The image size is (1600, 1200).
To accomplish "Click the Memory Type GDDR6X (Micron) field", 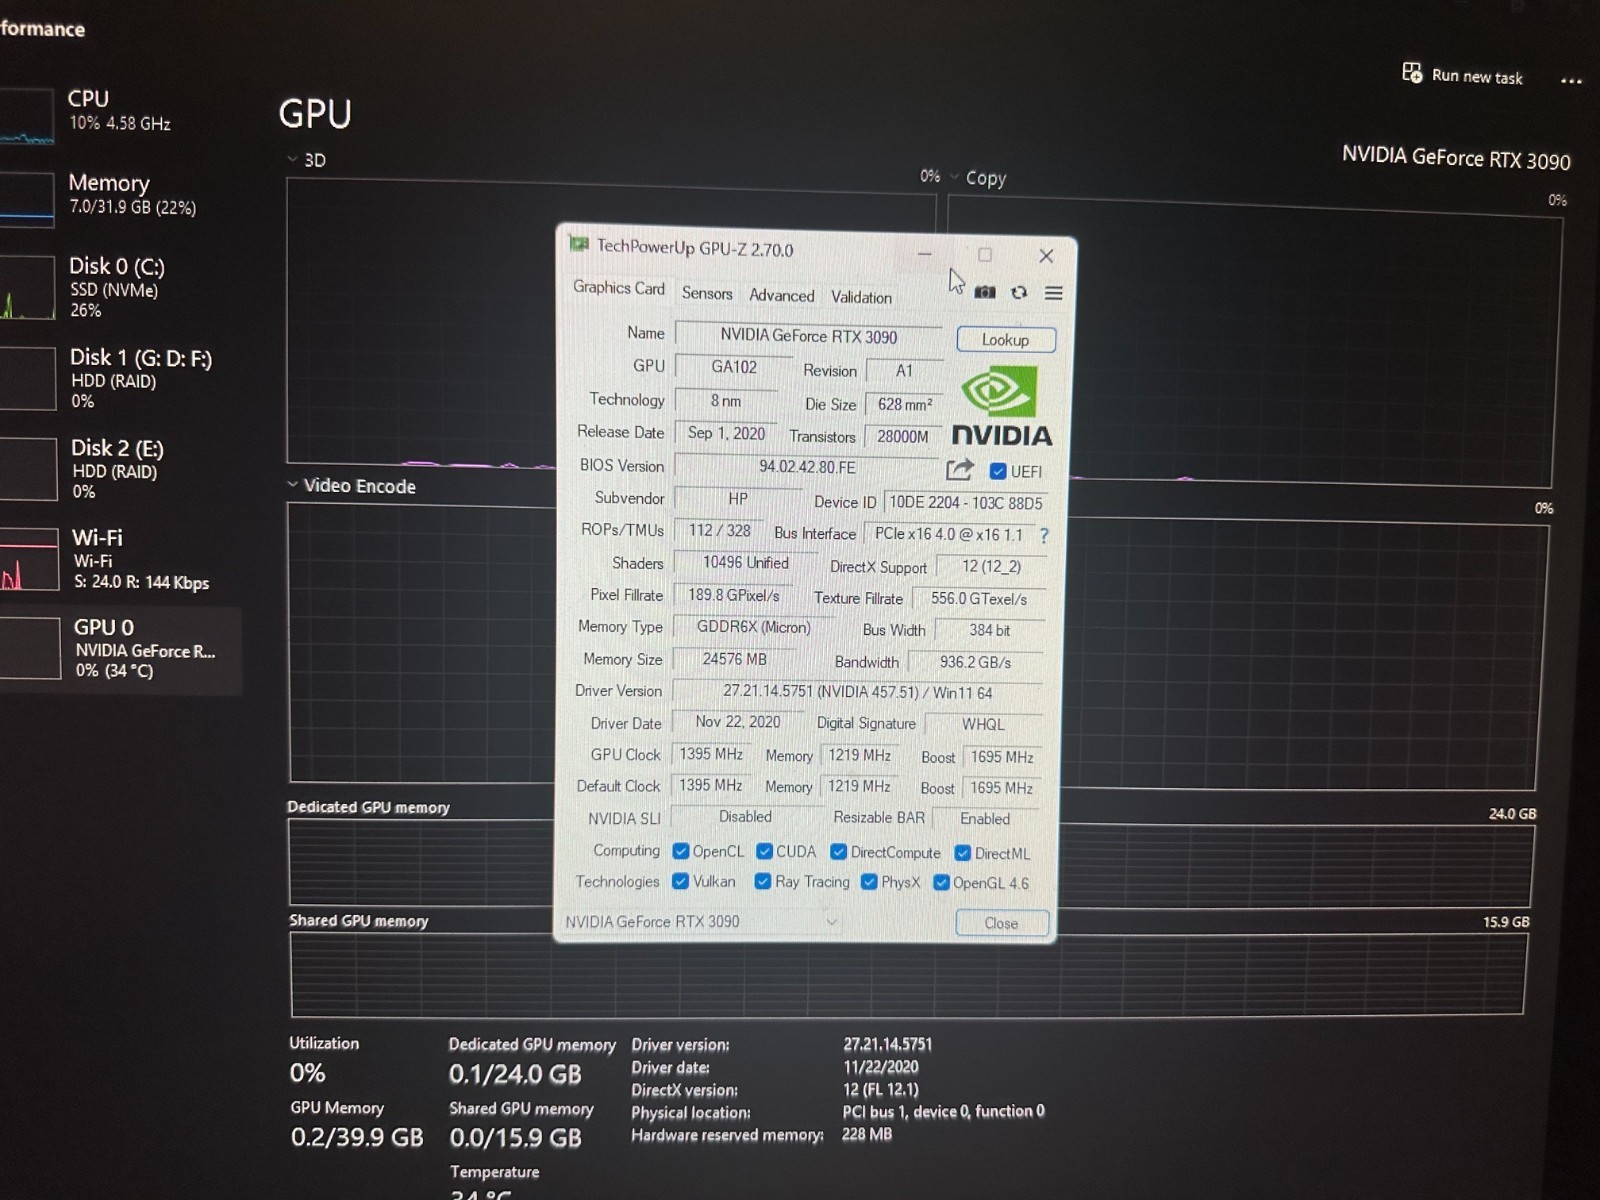I will point(753,627).
